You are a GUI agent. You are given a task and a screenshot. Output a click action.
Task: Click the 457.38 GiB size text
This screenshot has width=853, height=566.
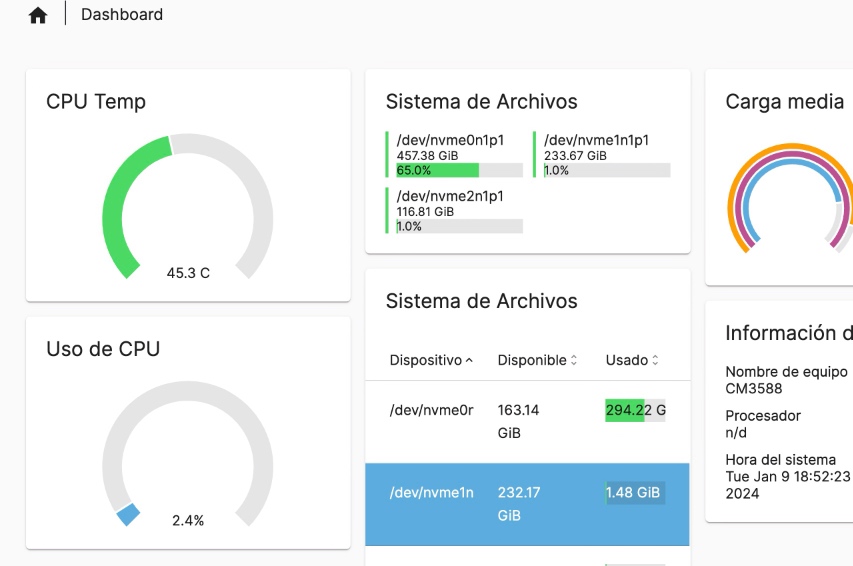(x=427, y=156)
